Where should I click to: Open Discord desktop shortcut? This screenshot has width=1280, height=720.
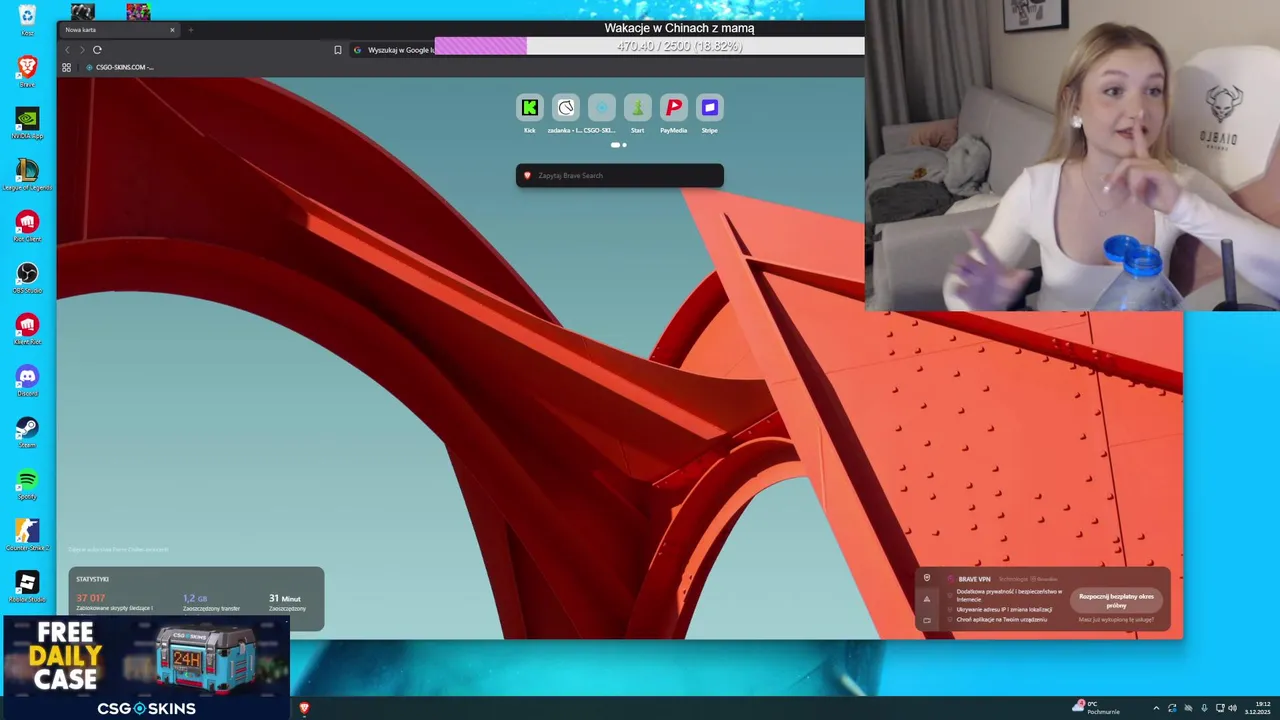tap(27, 380)
